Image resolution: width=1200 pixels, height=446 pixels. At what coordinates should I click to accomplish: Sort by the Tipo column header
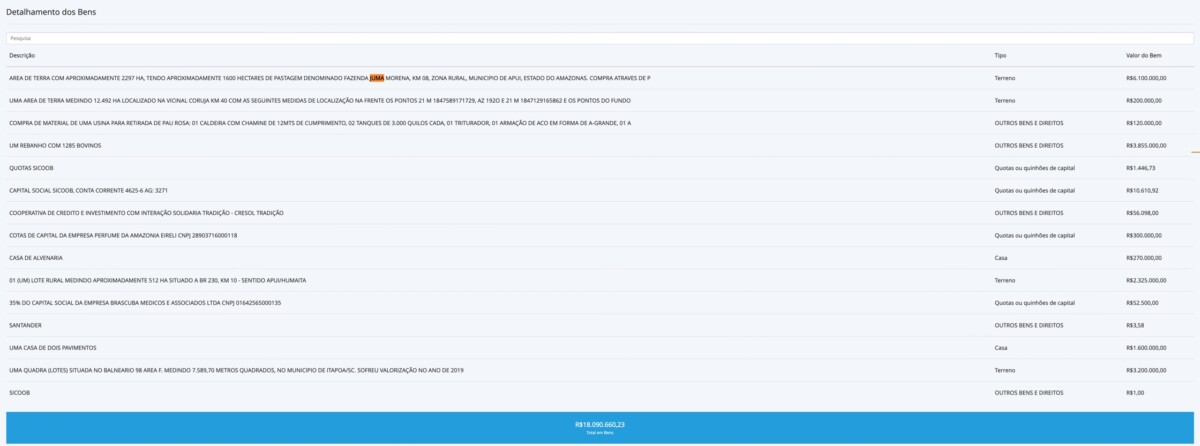[x=1000, y=55]
